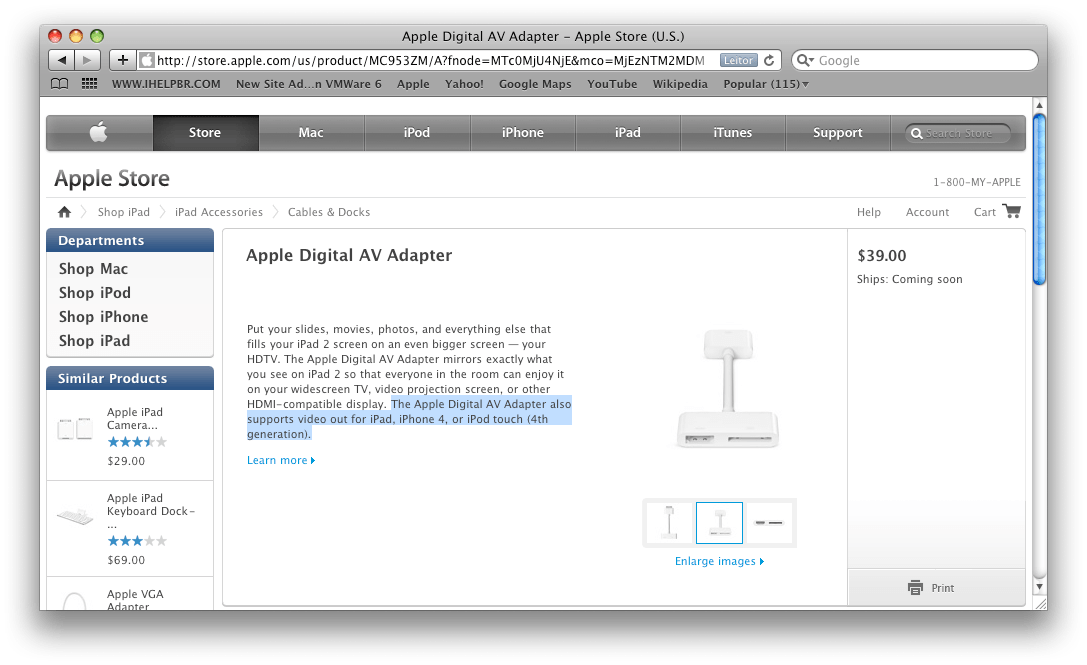Open Shop Mac department
The image size is (1087, 665).
pos(94,269)
